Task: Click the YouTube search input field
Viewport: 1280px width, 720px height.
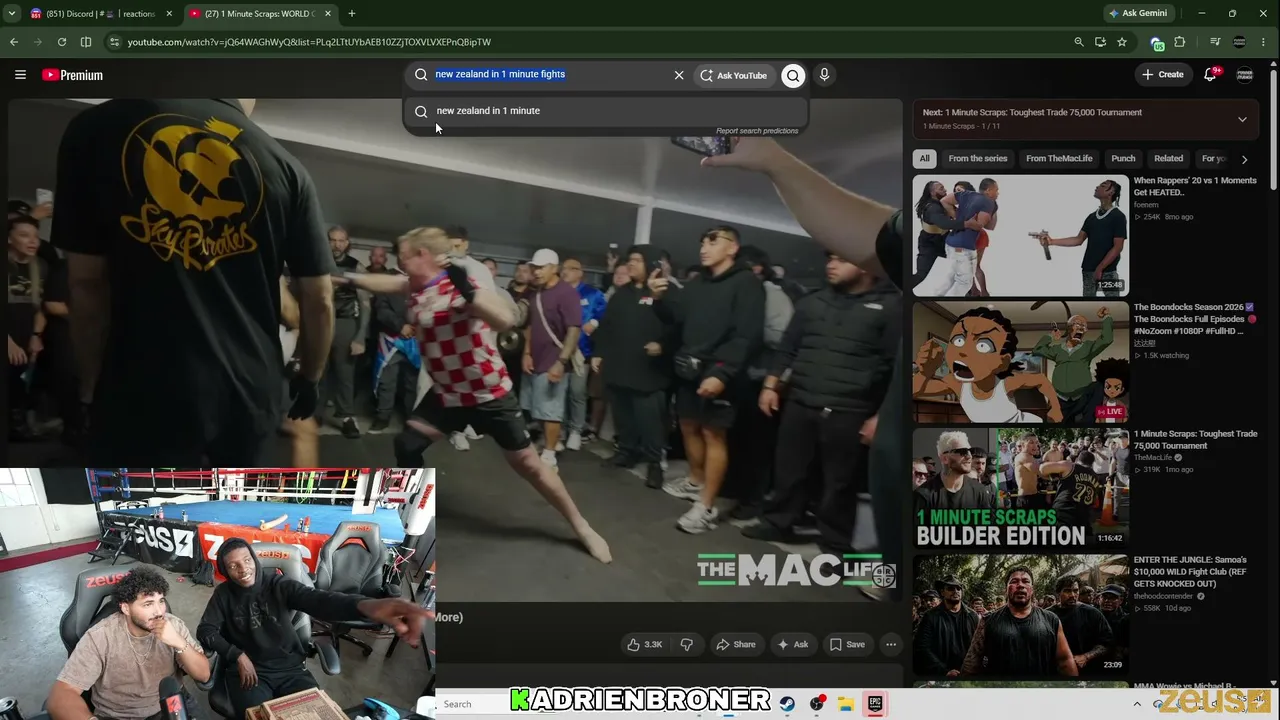Action: coord(551,75)
